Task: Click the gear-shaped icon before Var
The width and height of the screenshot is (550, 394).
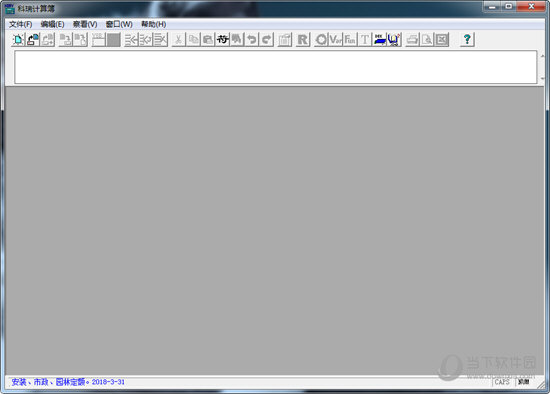Action: pyautogui.click(x=321, y=40)
